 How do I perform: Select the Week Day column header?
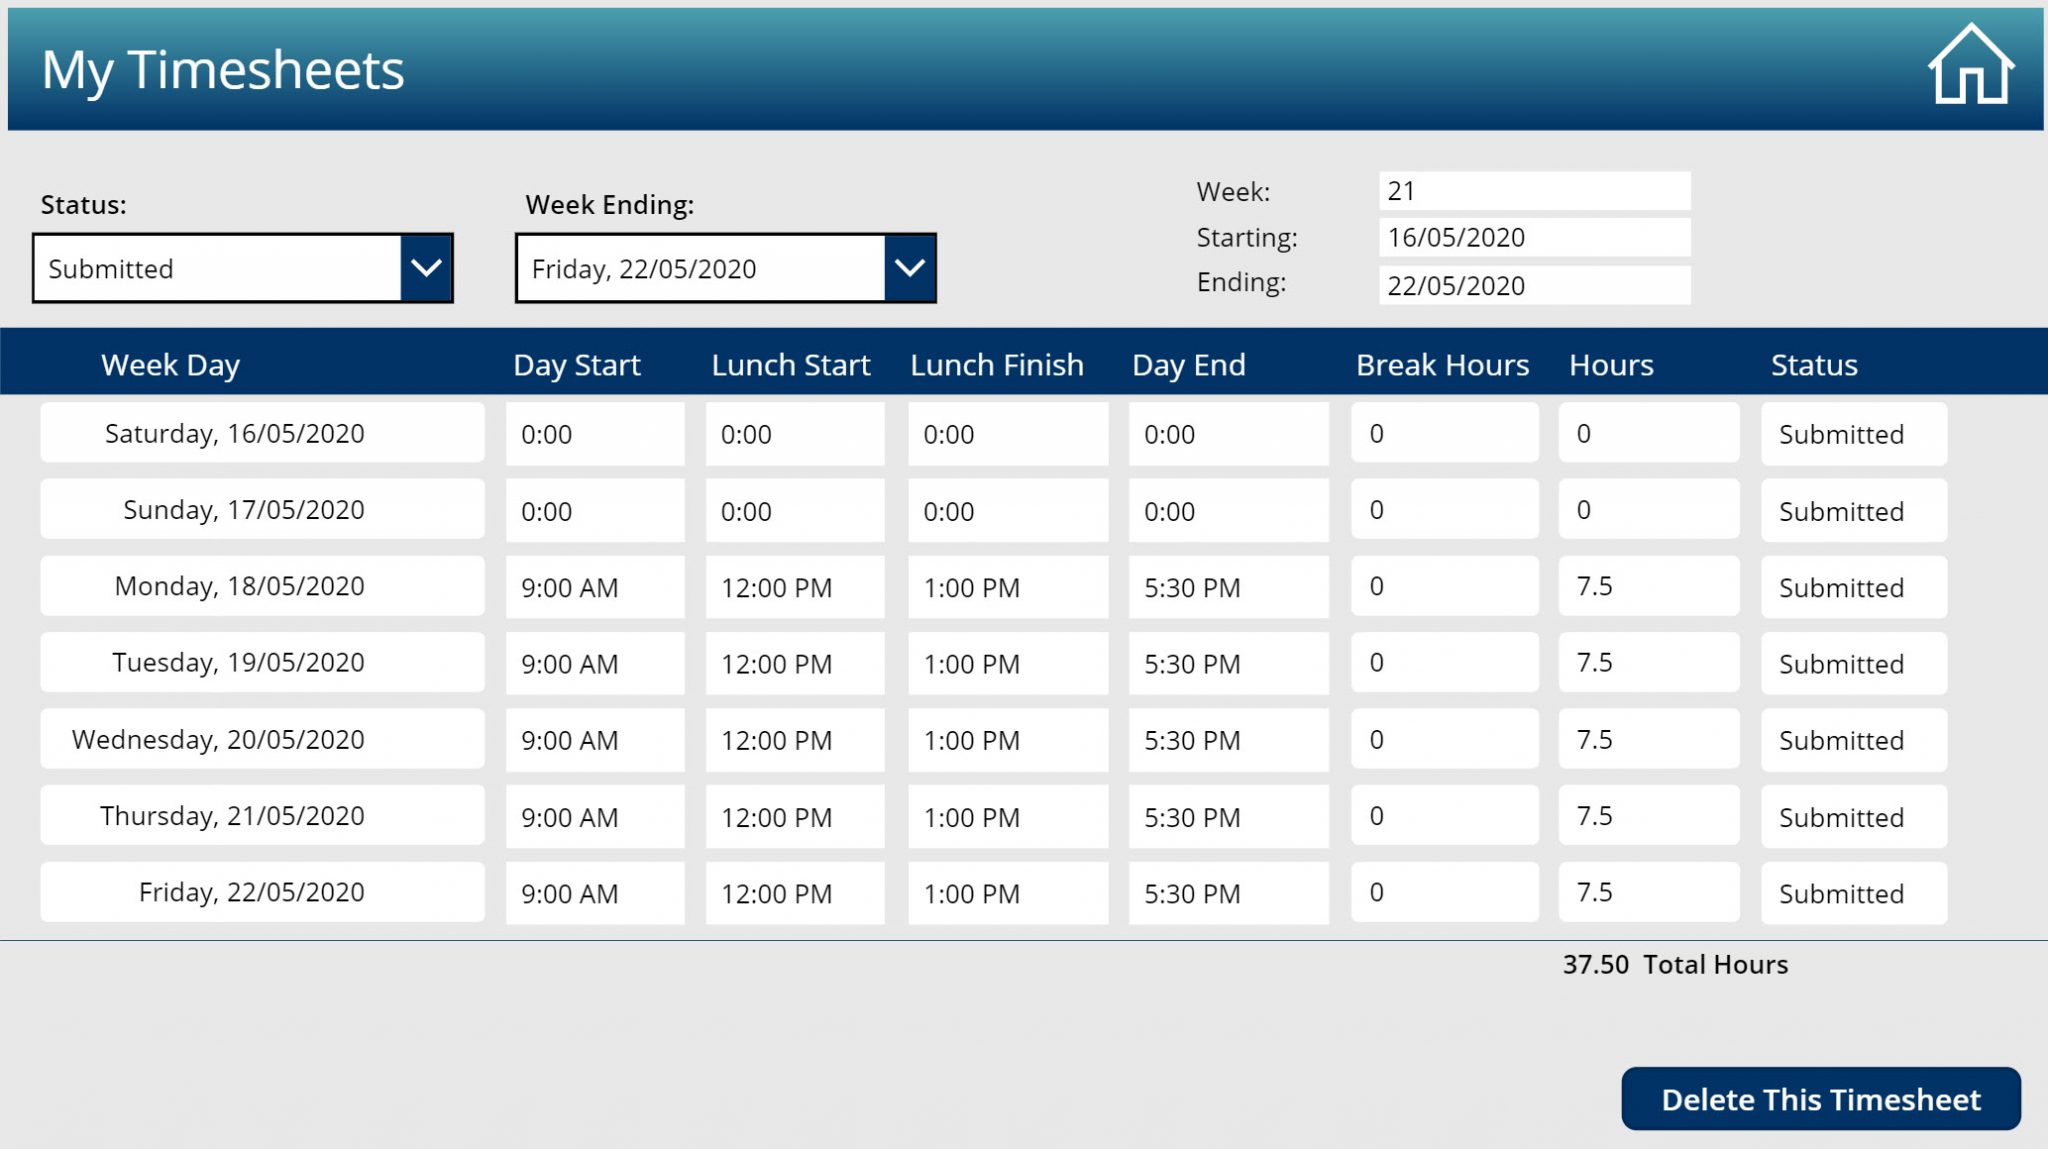point(169,364)
